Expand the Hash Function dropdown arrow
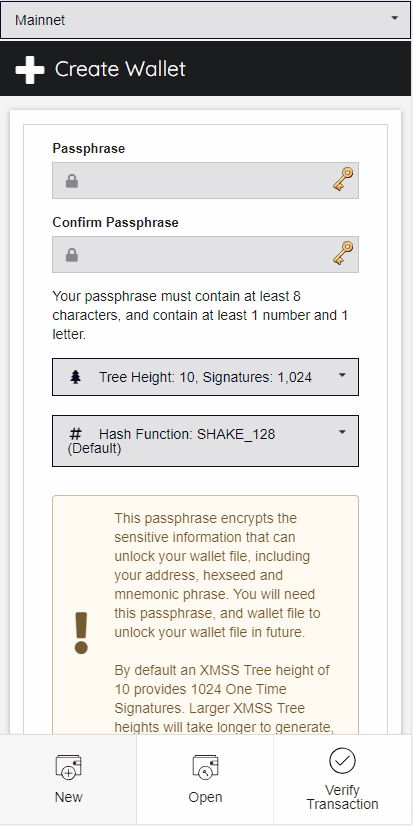Image resolution: width=413 pixels, height=826 pixels. (x=342, y=432)
